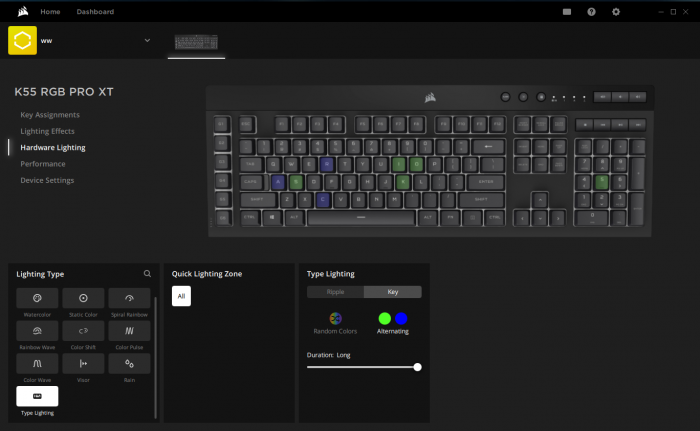Switch type lighting to Ripple mode
Screen dimensions: 700x431
pos(335,292)
